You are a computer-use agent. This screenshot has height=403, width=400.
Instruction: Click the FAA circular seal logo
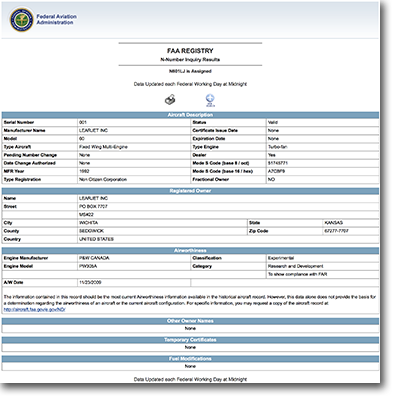pyautogui.click(x=22, y=20)
